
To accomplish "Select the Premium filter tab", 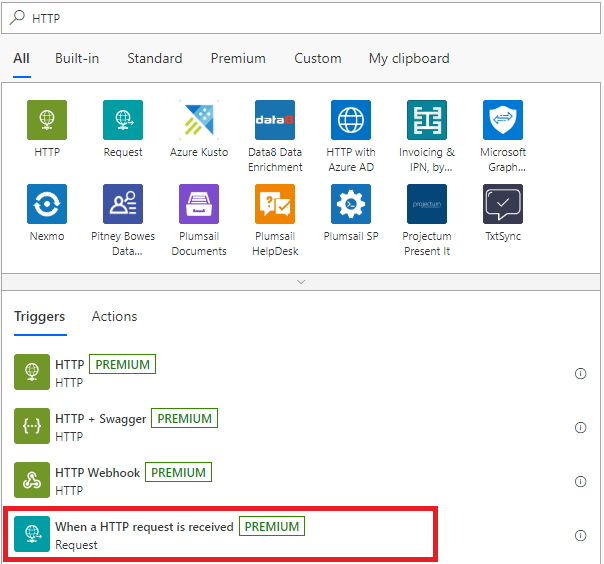I will click(238, 59).
